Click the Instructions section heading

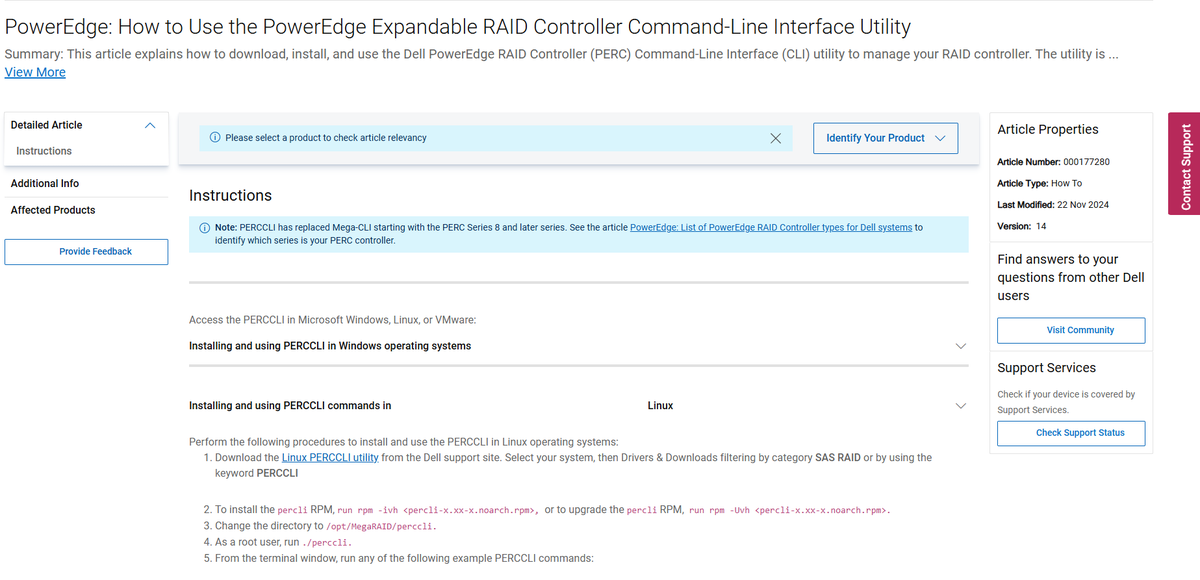click(230, 196)
